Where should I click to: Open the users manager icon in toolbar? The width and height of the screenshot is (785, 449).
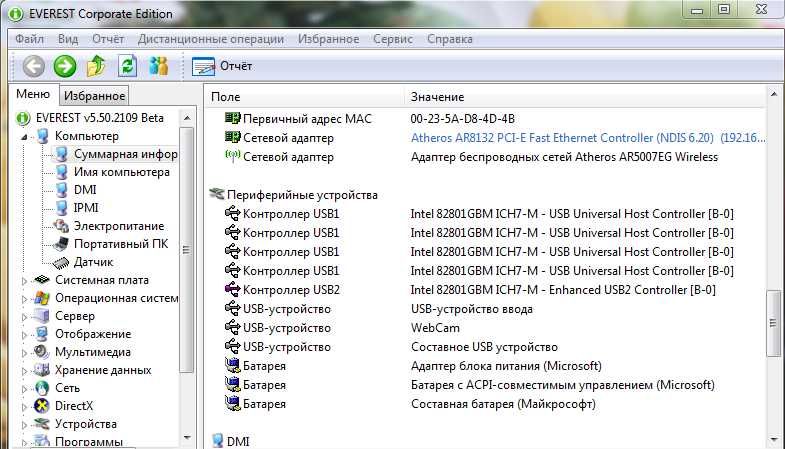point(159,66)
